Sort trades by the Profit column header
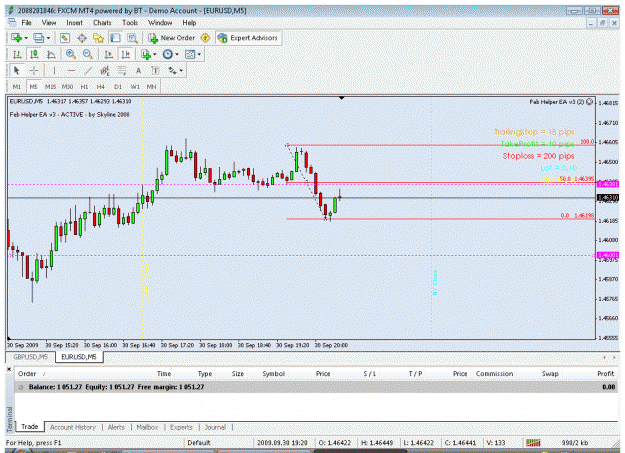625x453 pixels. (x=605, y=374)
